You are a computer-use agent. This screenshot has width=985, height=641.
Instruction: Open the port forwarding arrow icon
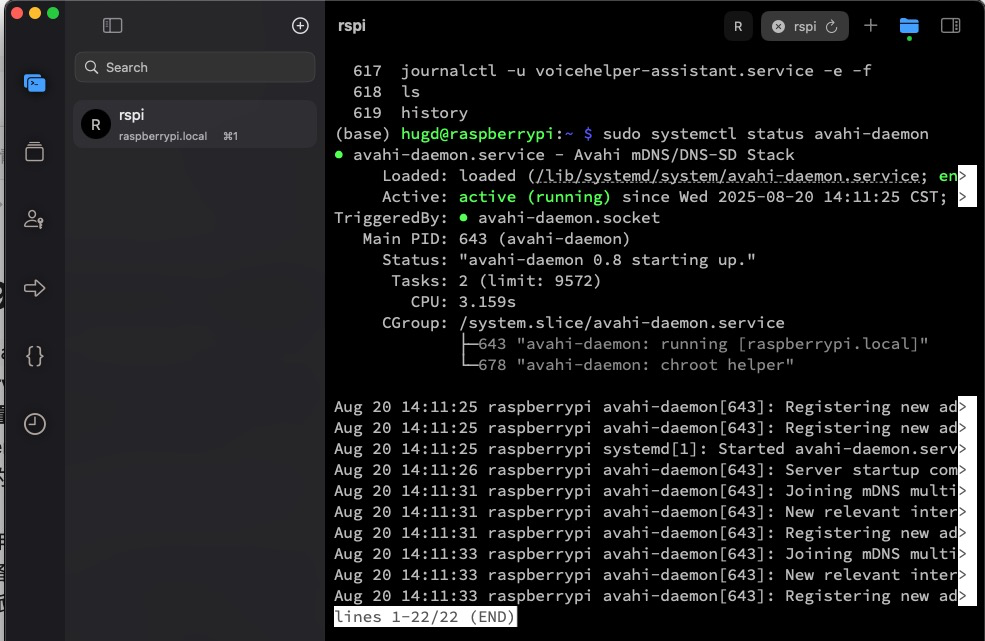coord(35,288)
